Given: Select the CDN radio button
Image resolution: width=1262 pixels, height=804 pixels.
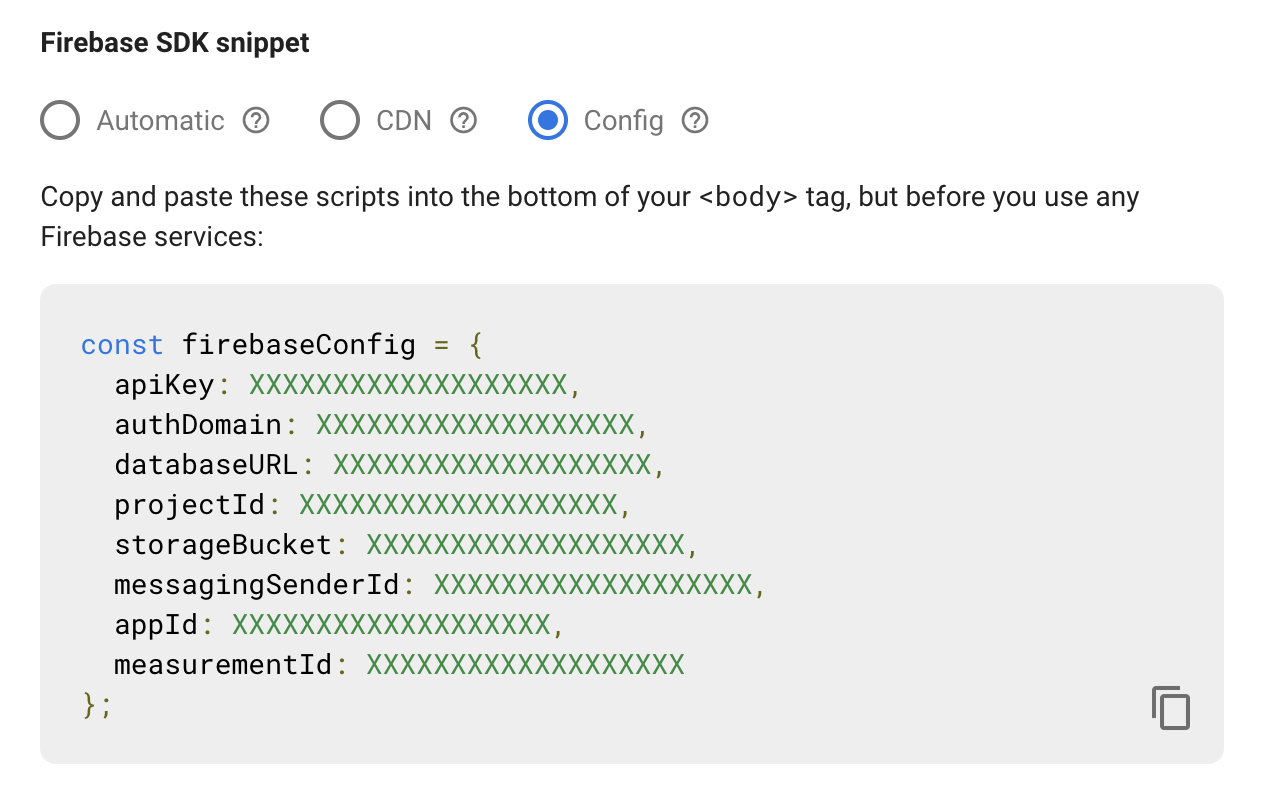Looking at the screenshot, I should [x=340, y=121].
